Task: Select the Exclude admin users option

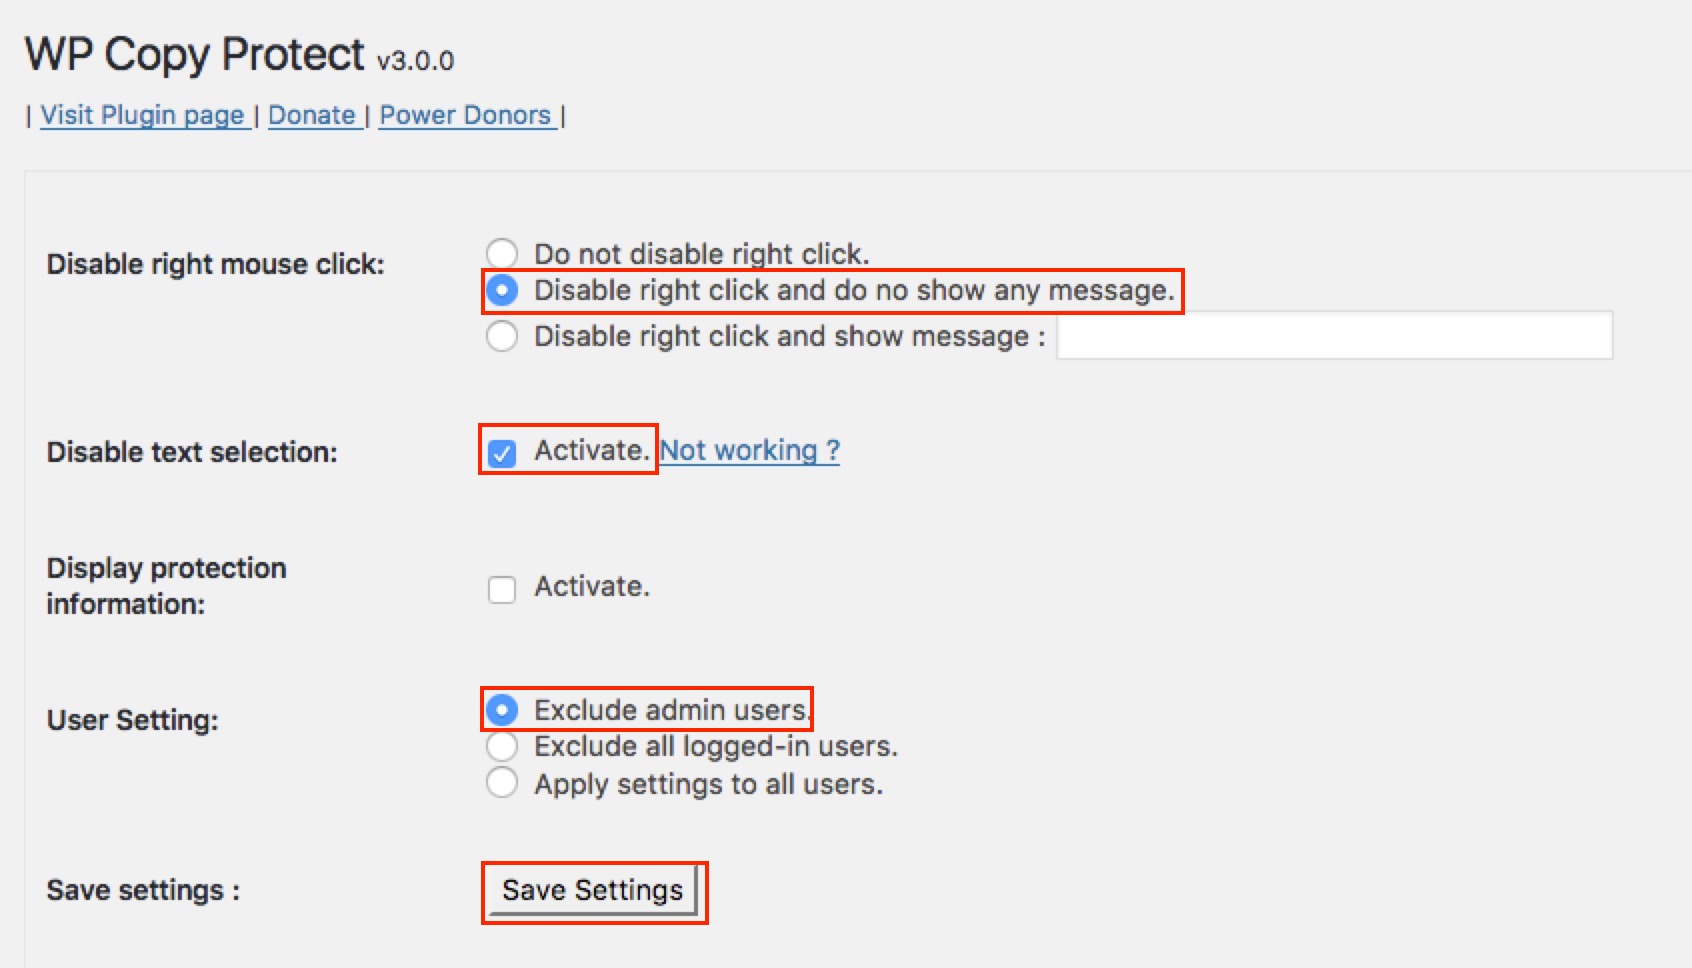Action: pos(502,710)
